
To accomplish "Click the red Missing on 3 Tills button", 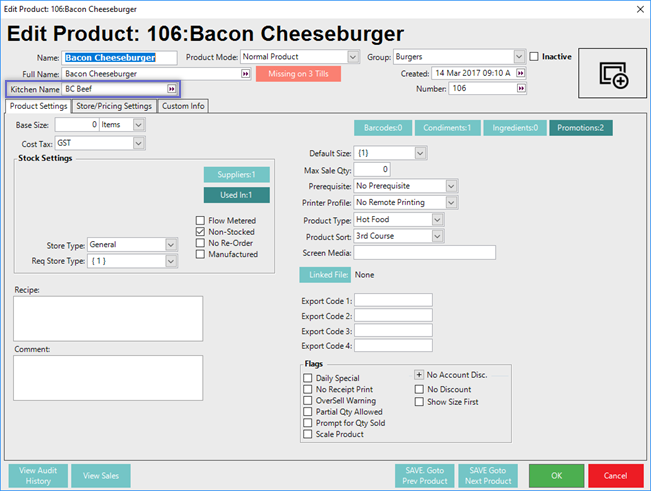I will click(x=298, y=74).
